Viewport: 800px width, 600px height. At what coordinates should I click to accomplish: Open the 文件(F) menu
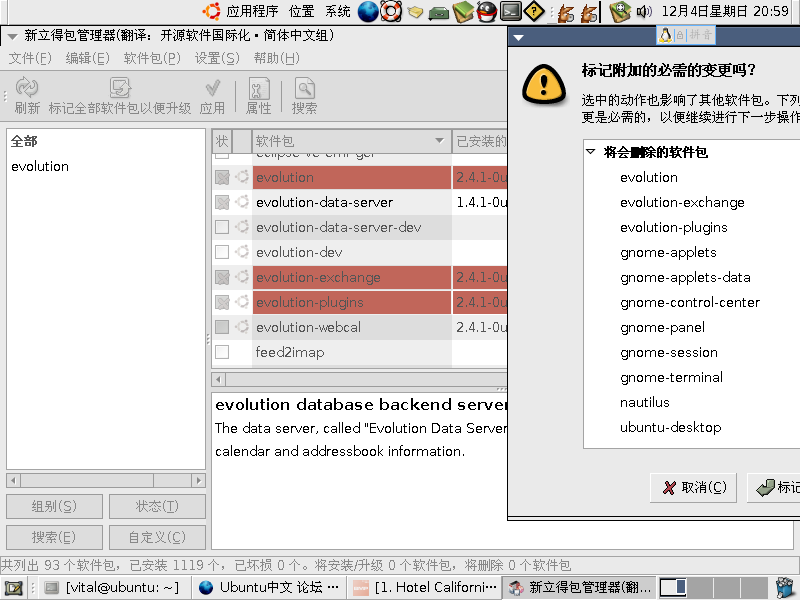point(30,58)
